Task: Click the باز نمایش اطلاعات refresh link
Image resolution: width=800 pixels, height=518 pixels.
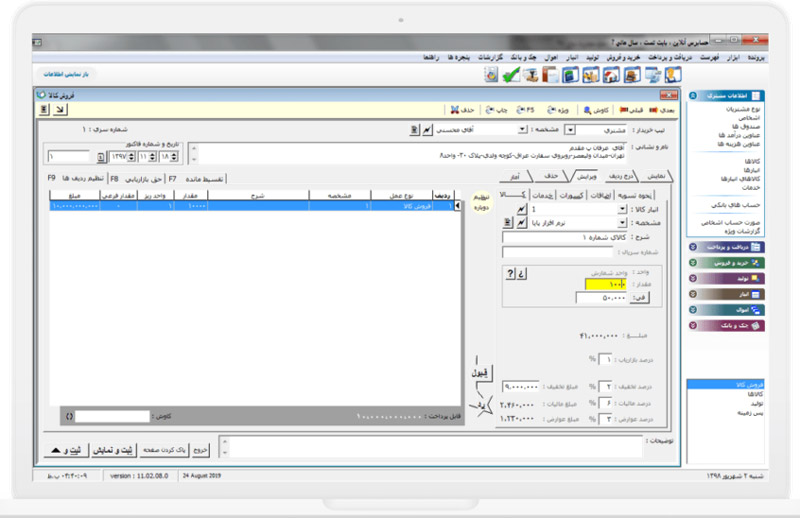Action: pyautogui.click(x=66, y=75)
